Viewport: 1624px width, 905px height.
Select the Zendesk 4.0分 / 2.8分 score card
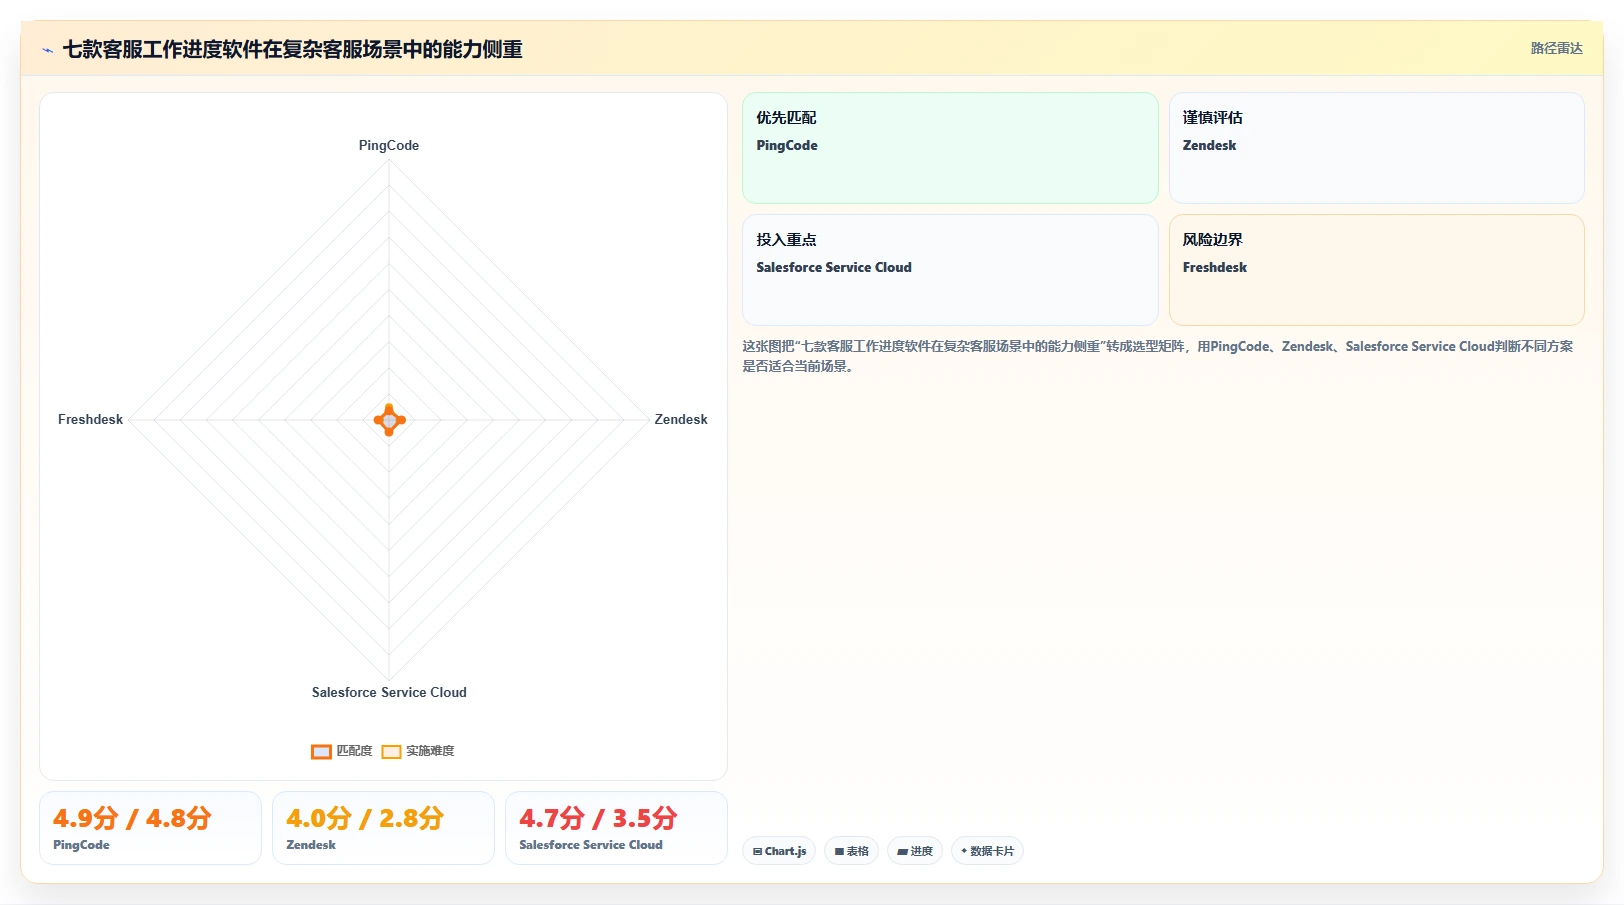click(383, 828)
